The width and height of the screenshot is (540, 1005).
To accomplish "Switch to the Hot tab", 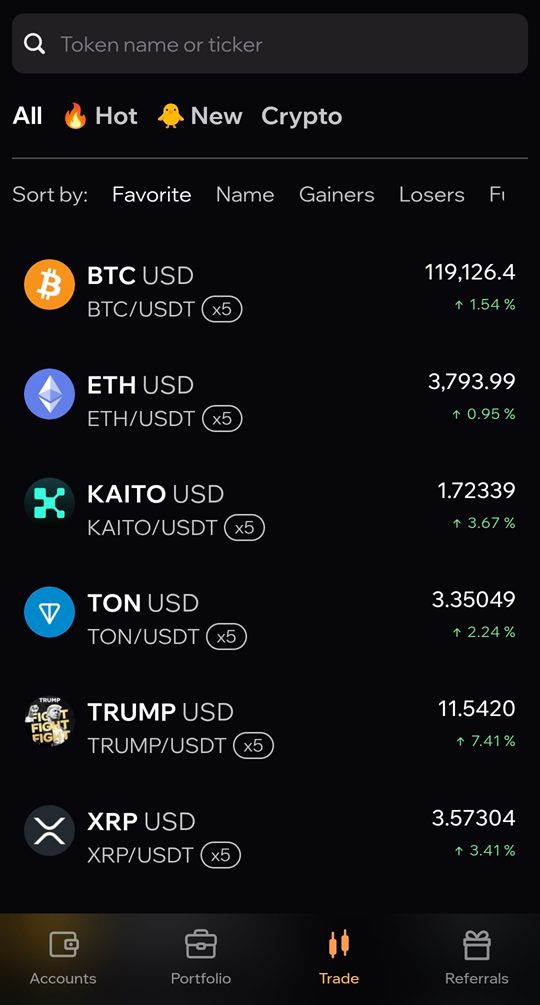I will [x=101, y=117].
